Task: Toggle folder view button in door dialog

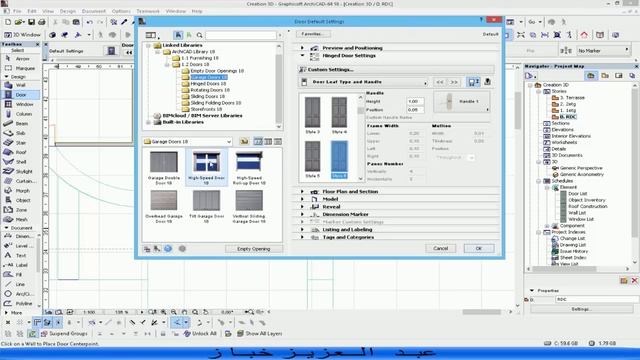Action: 151,36
